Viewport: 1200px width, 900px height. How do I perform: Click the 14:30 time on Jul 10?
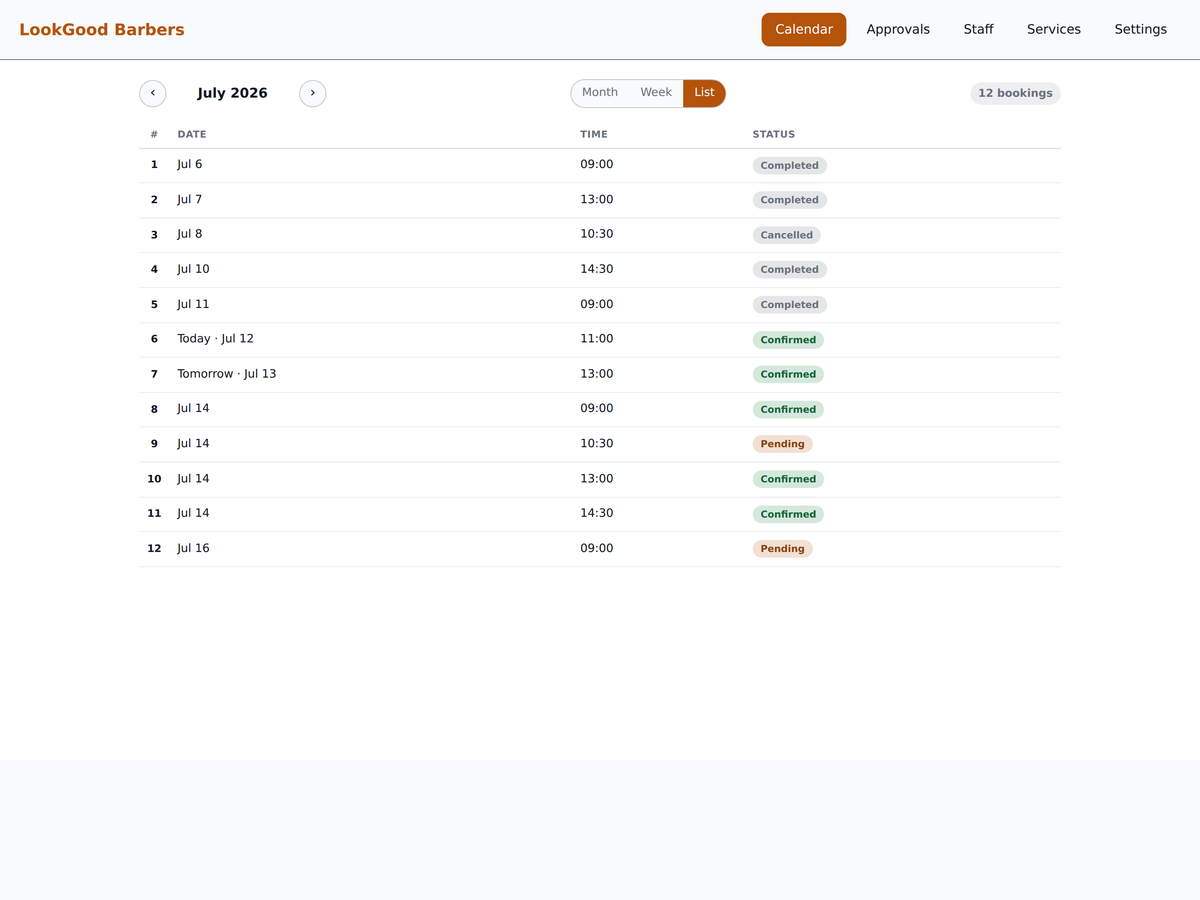597,269
